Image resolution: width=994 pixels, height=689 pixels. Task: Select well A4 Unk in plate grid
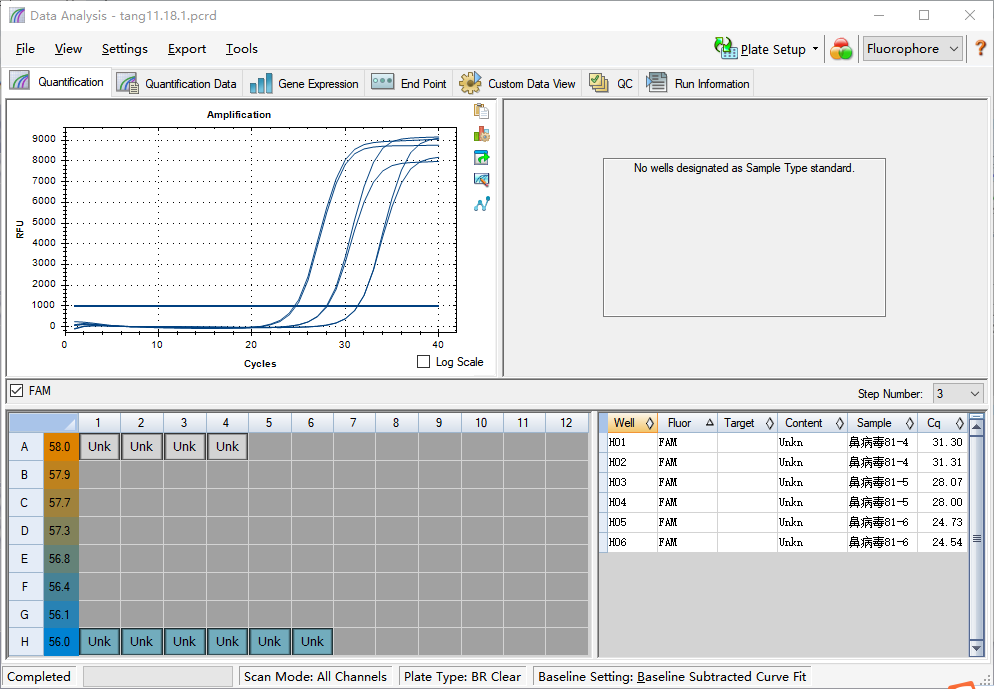[227, 446]
